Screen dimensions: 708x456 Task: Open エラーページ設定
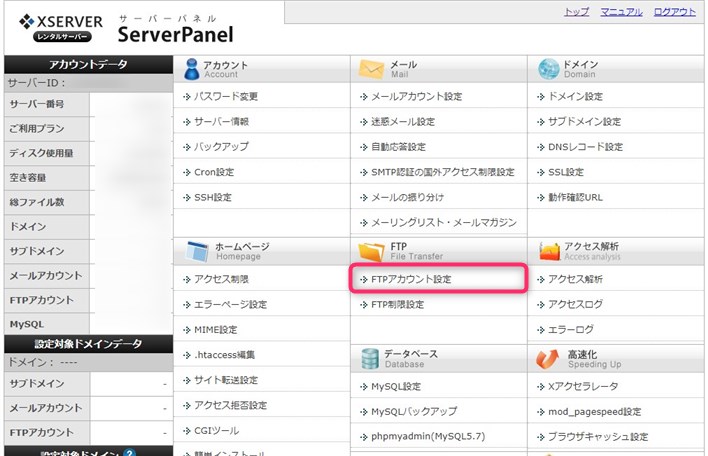click(x=230, y=304)
